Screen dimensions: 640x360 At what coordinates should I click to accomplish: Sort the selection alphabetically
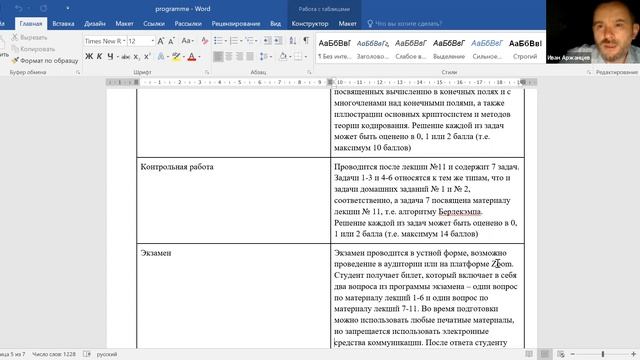[x=293, y=40]
